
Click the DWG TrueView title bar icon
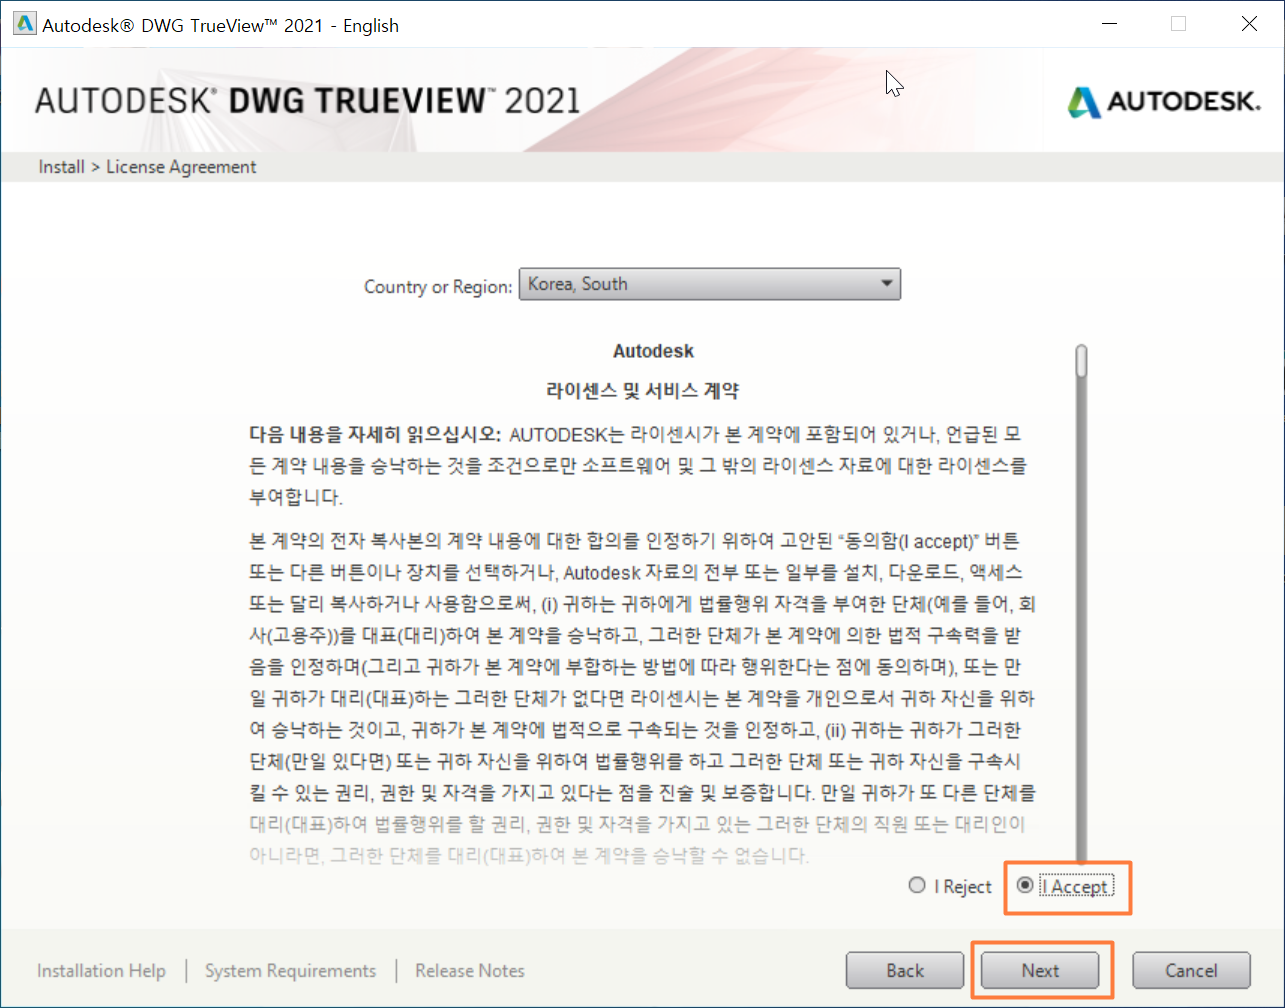tap(24, 25)
